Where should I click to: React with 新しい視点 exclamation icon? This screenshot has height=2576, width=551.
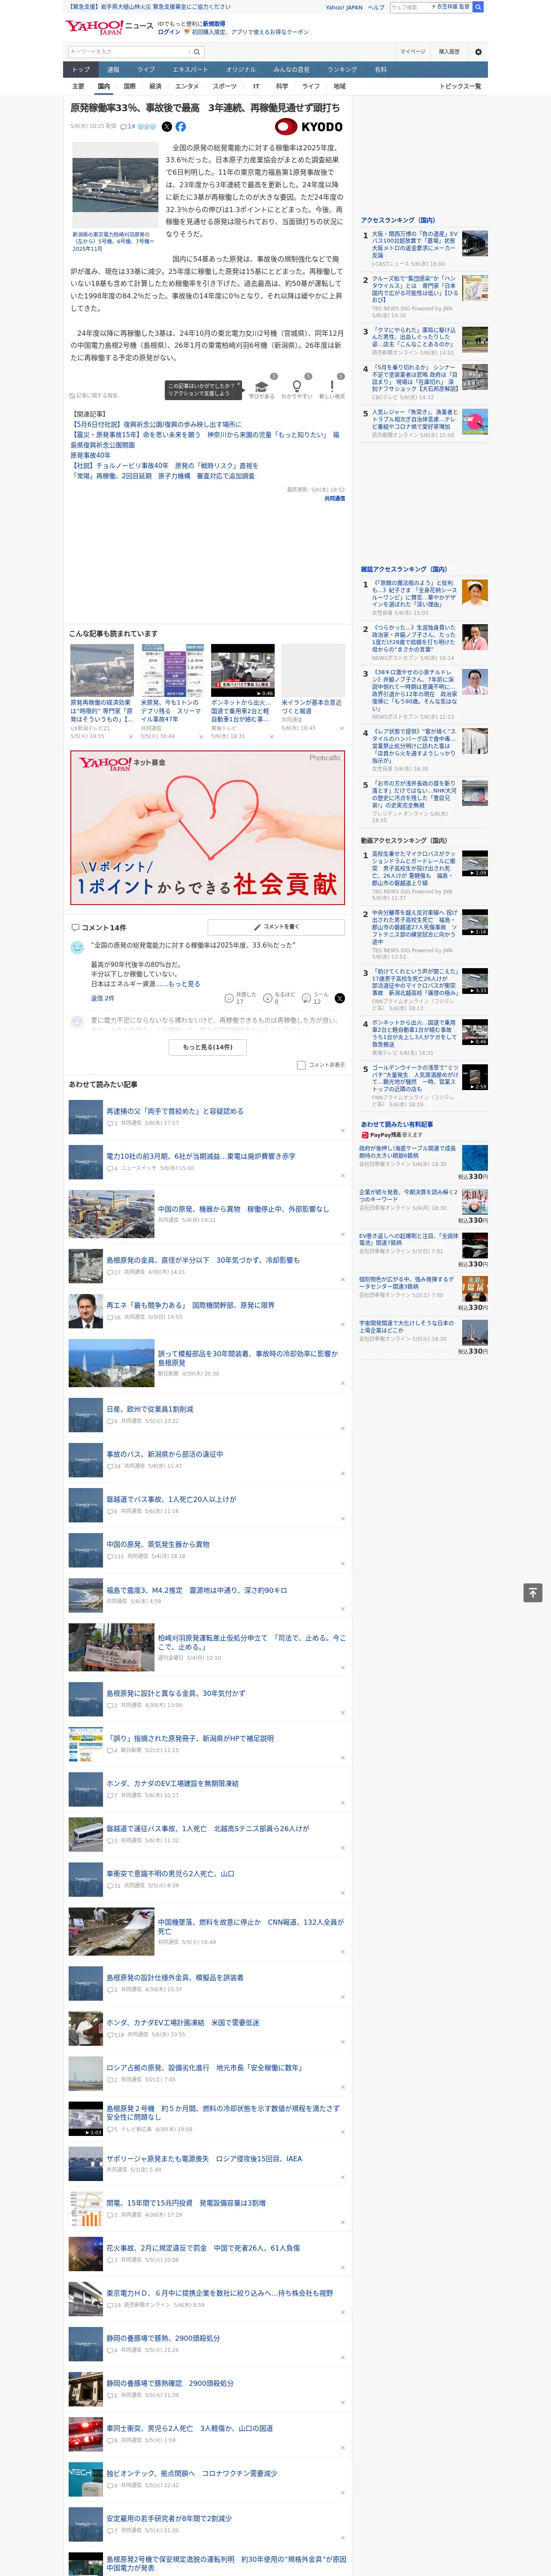(x=332, y=386)
